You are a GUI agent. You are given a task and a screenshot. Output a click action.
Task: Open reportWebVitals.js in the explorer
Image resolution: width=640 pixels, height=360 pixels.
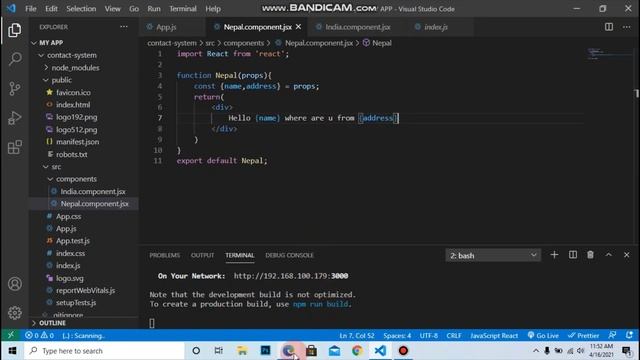click(x=84, y=290)
